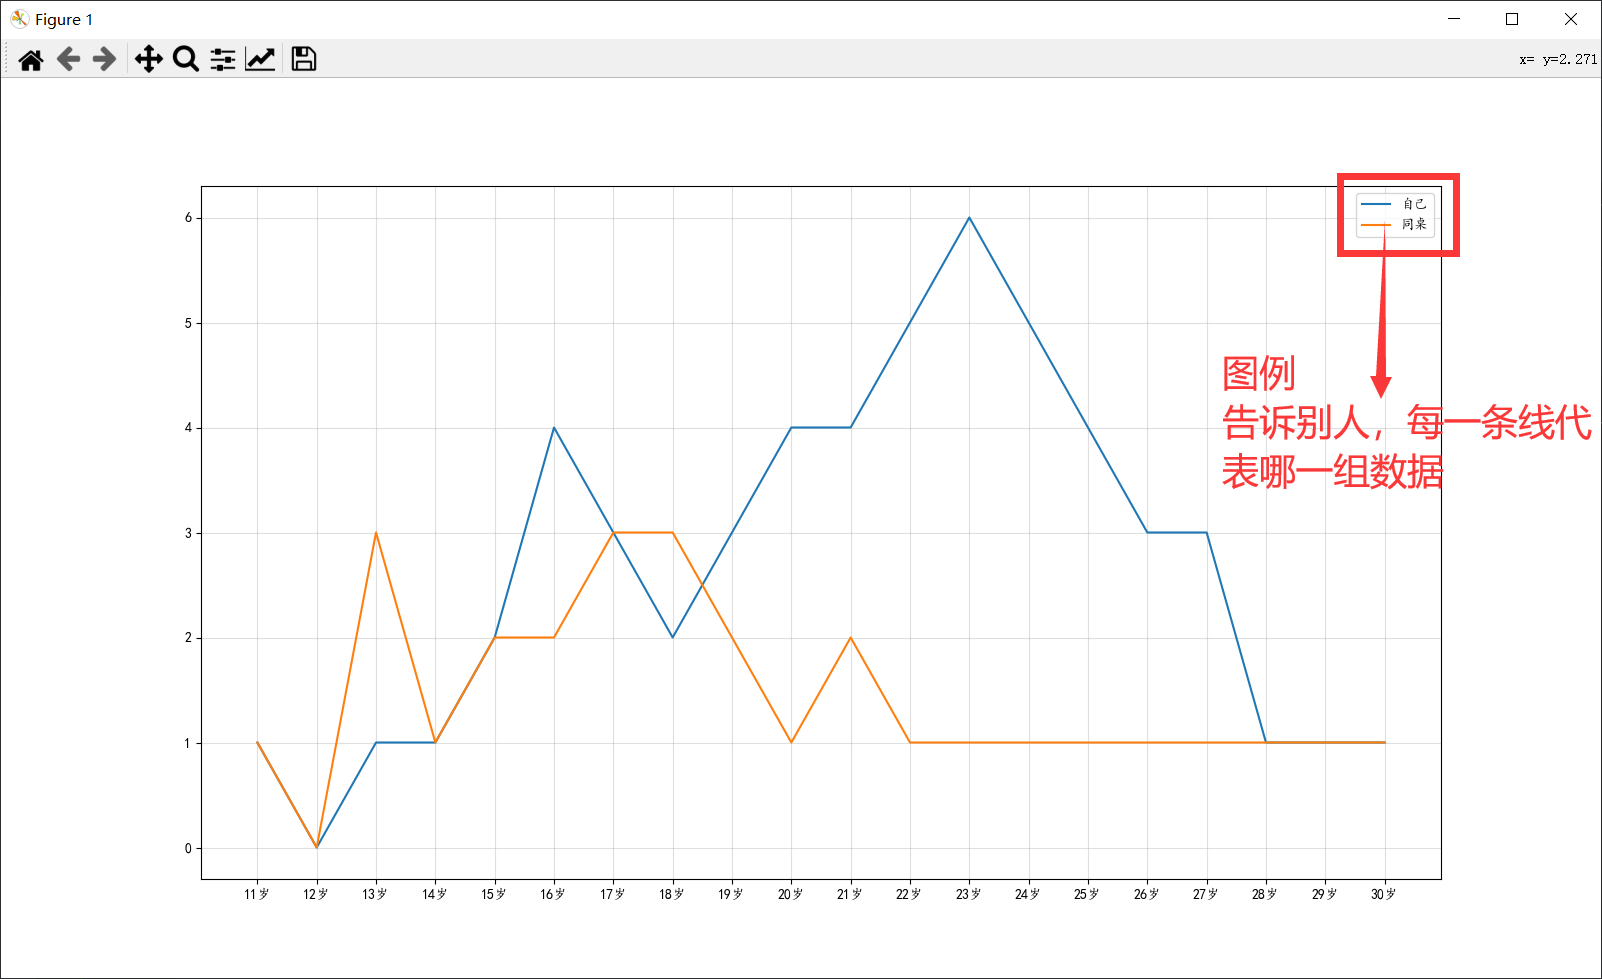Click the y-axis tick label 0
The image size is (1602, 979).
(x=188, y=848)
